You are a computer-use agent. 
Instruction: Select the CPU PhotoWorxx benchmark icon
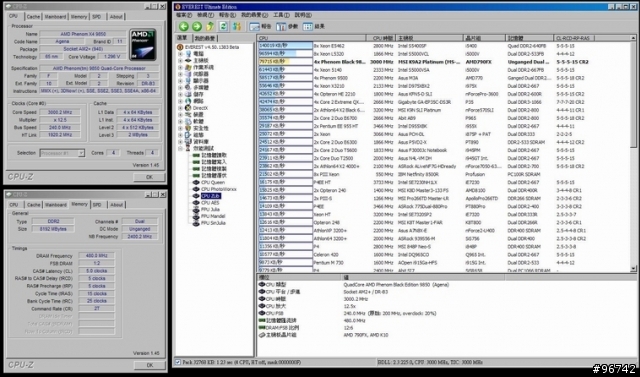(x=196, y=189)
